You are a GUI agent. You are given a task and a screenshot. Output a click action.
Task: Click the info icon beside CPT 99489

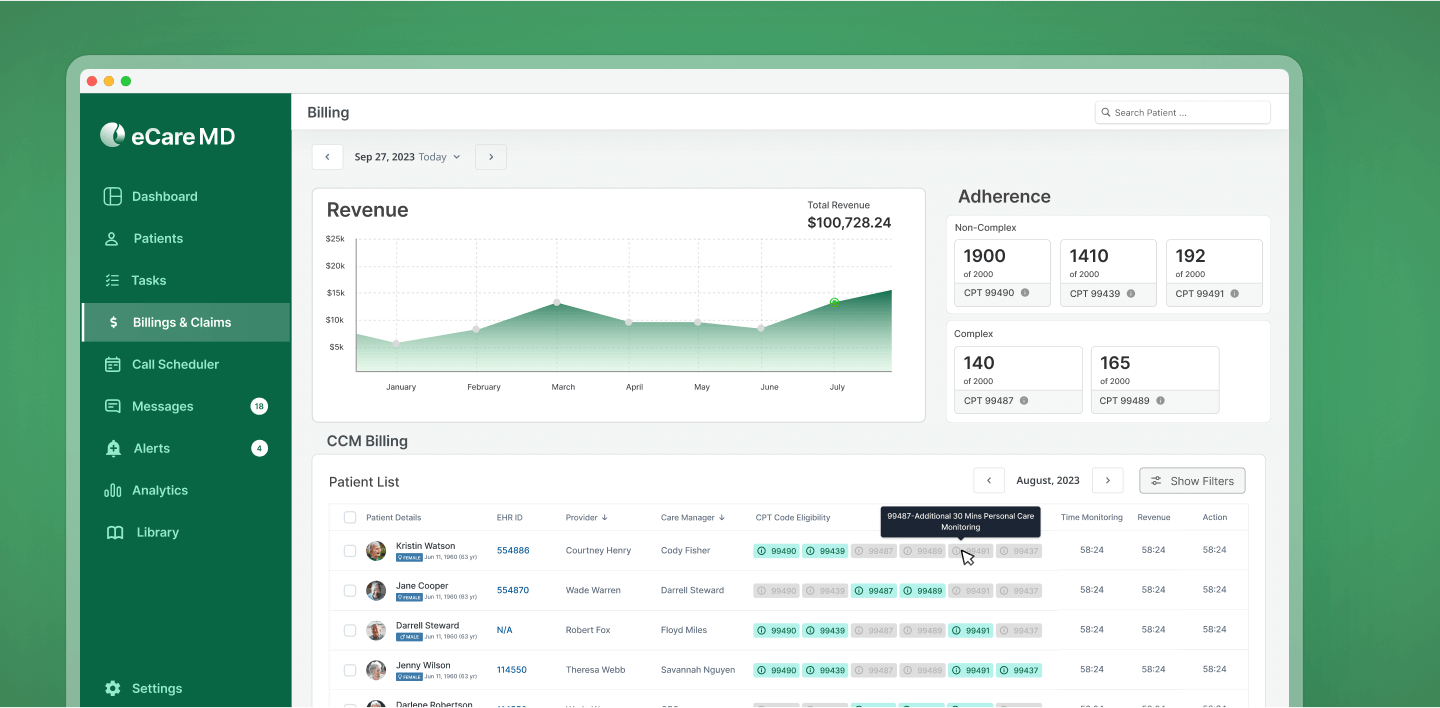1160,401
